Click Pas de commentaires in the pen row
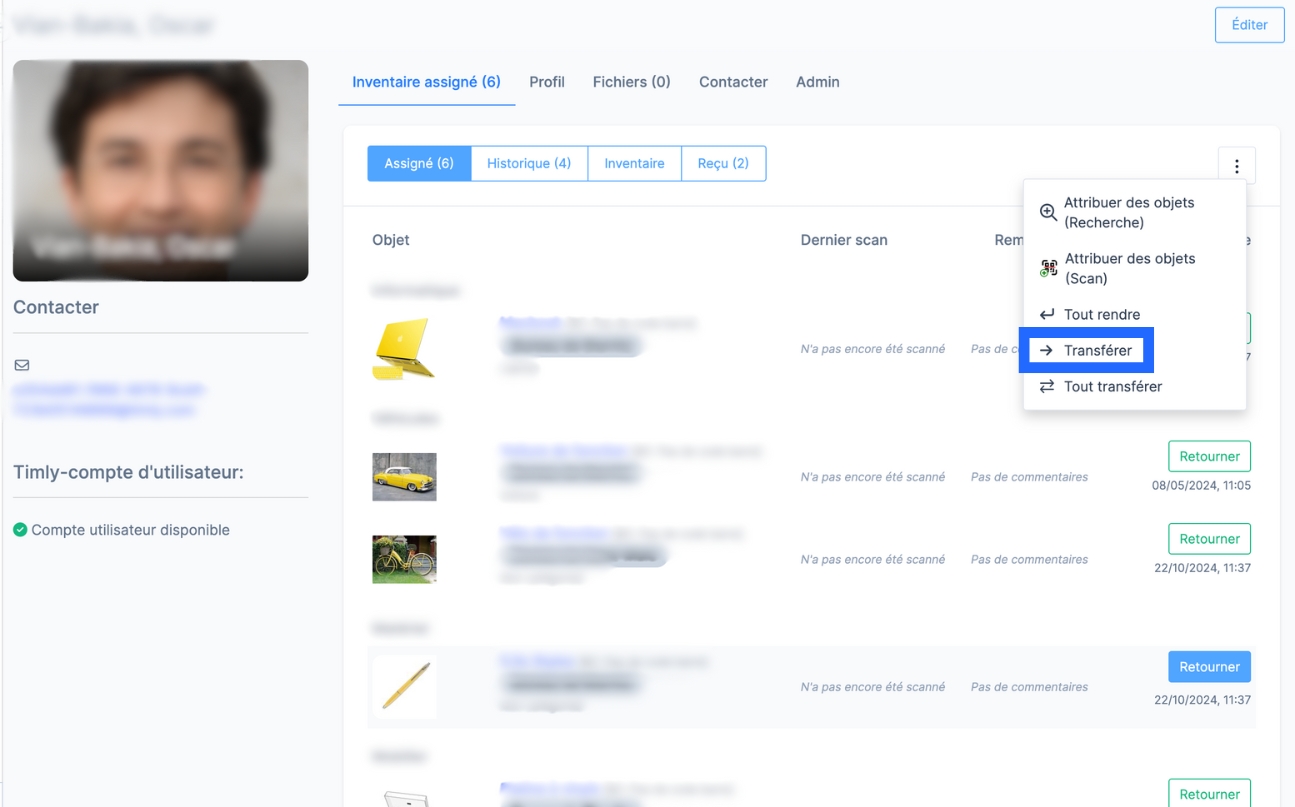This screenshot has width=1295, height=807. 1029,687
